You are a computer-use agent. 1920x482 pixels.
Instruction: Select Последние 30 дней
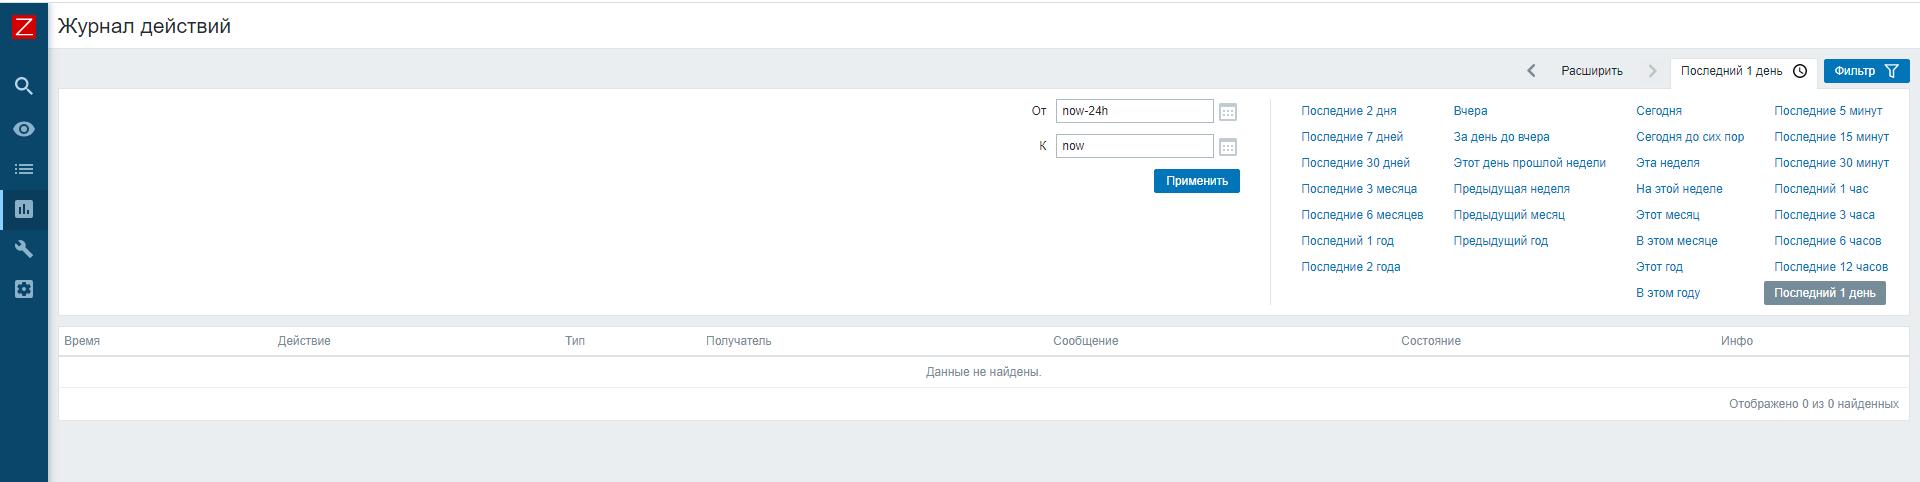point(1355,163)
